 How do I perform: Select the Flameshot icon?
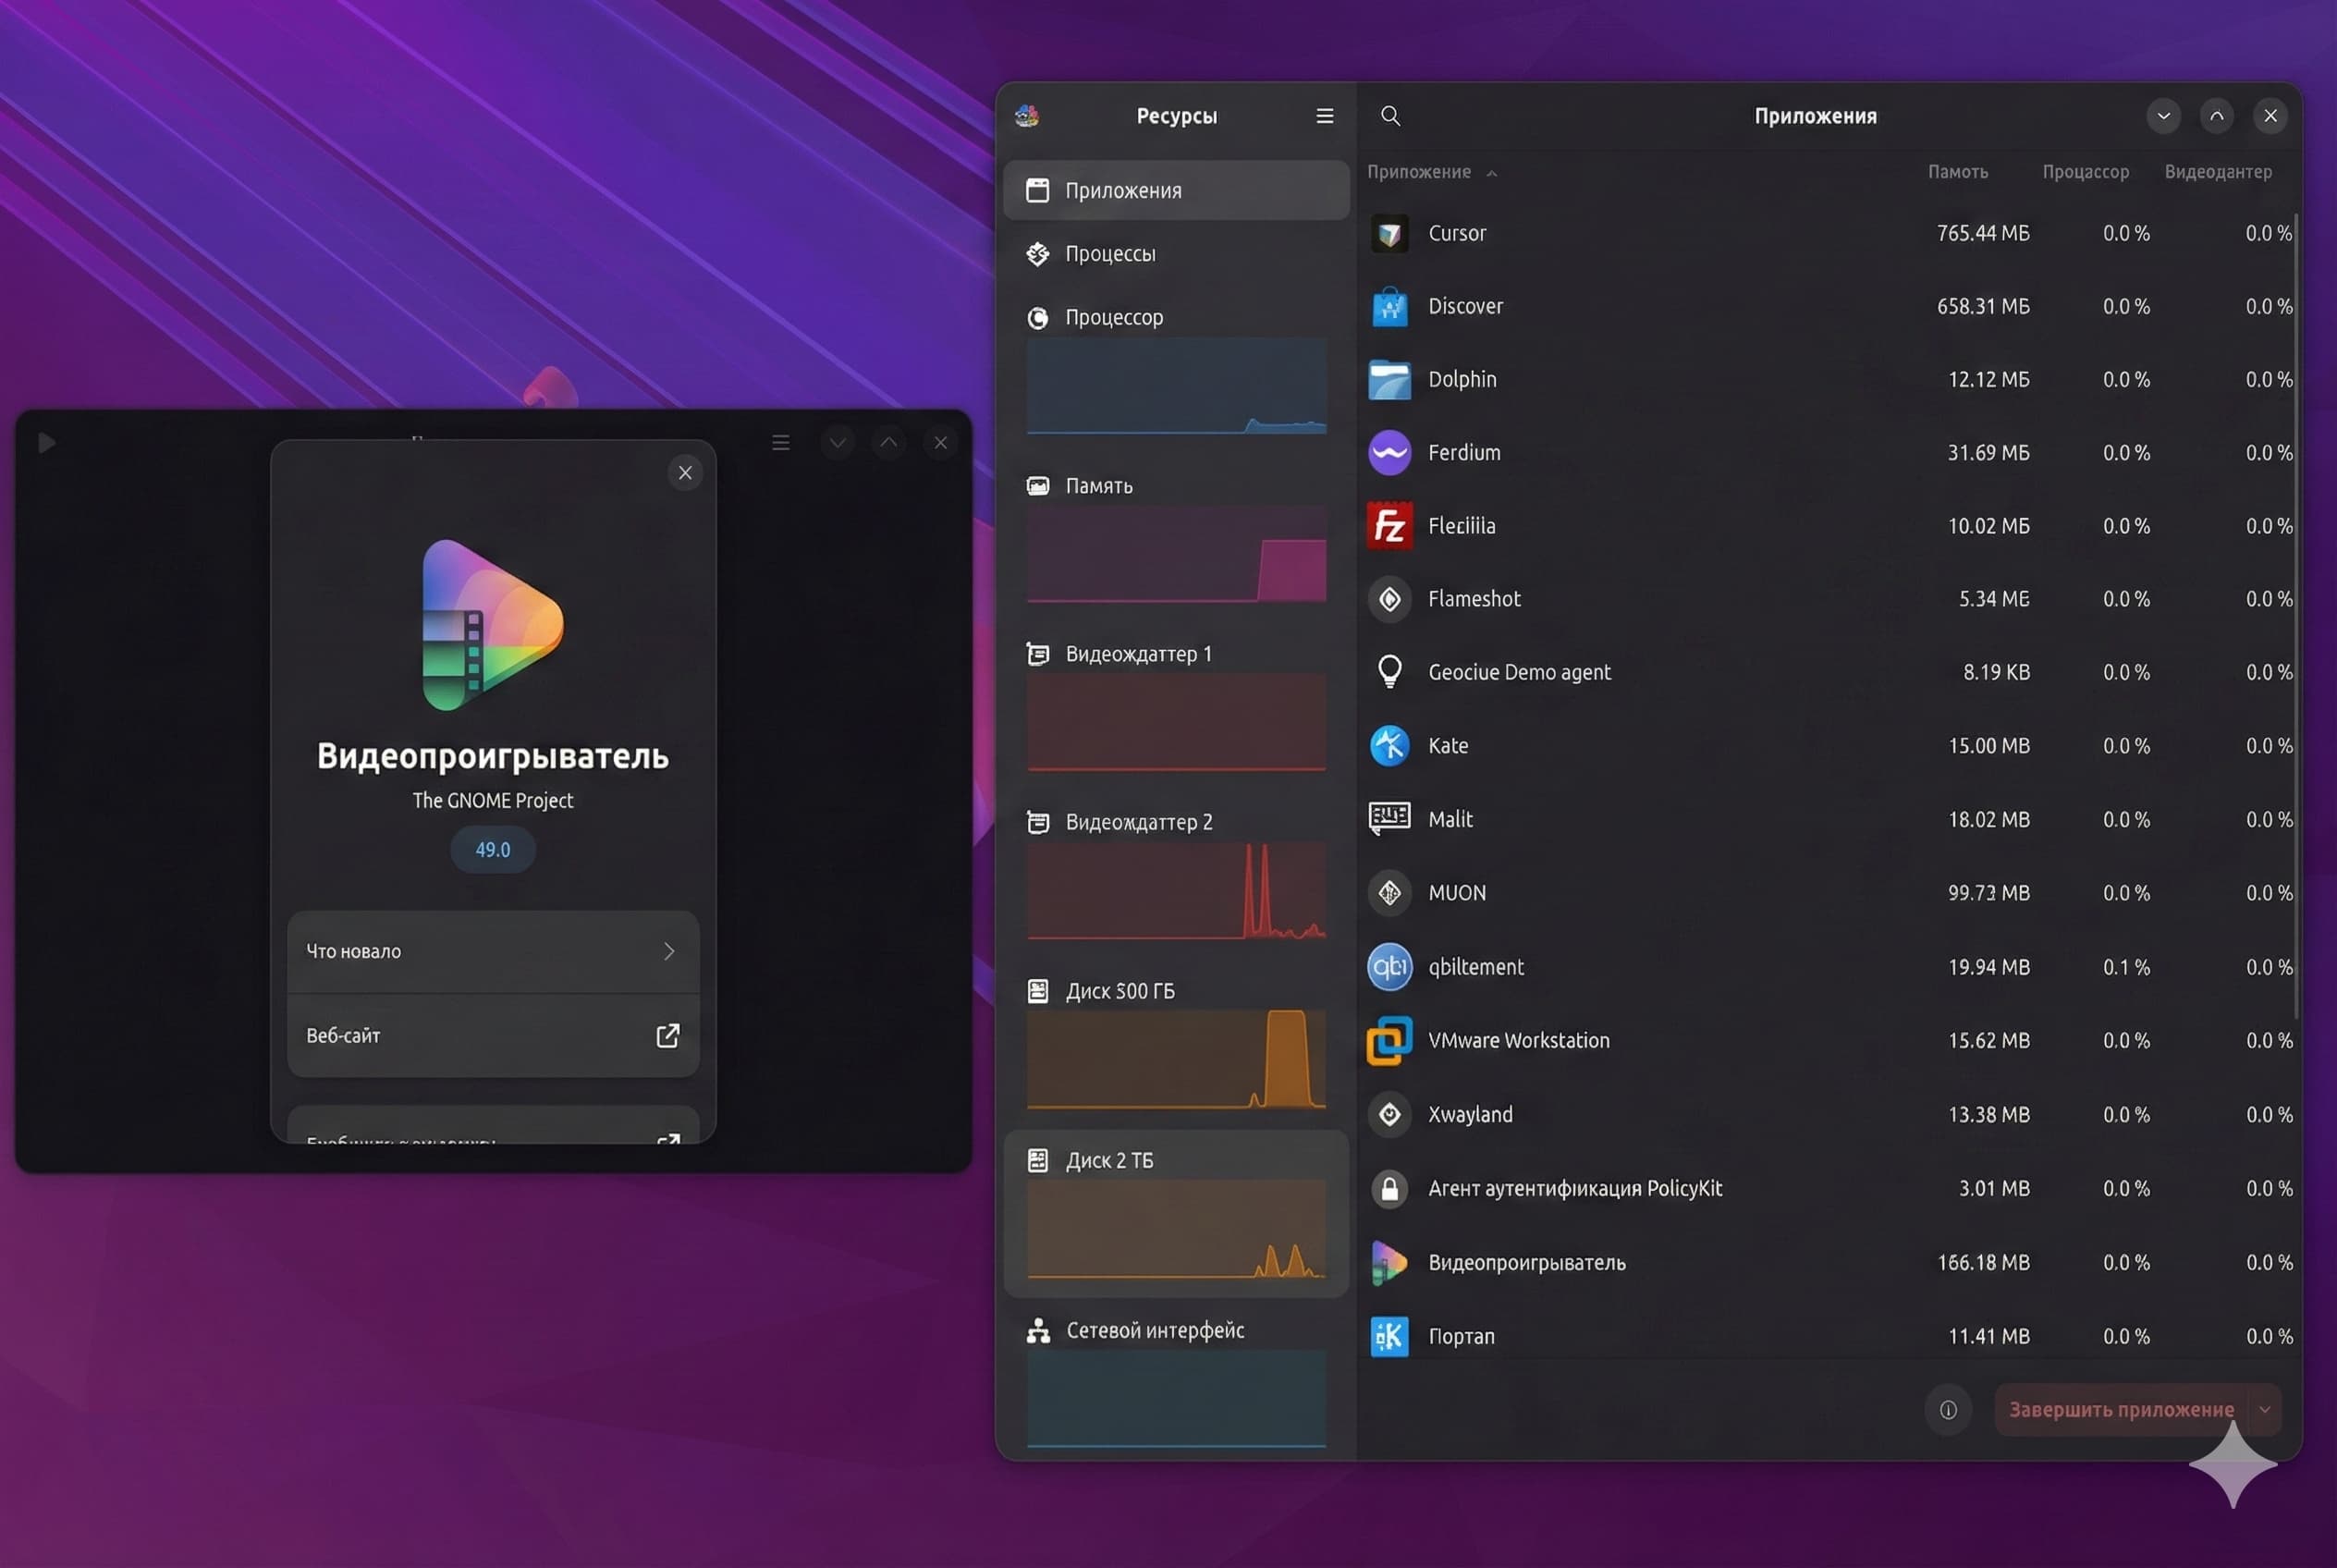(1389, 599)
